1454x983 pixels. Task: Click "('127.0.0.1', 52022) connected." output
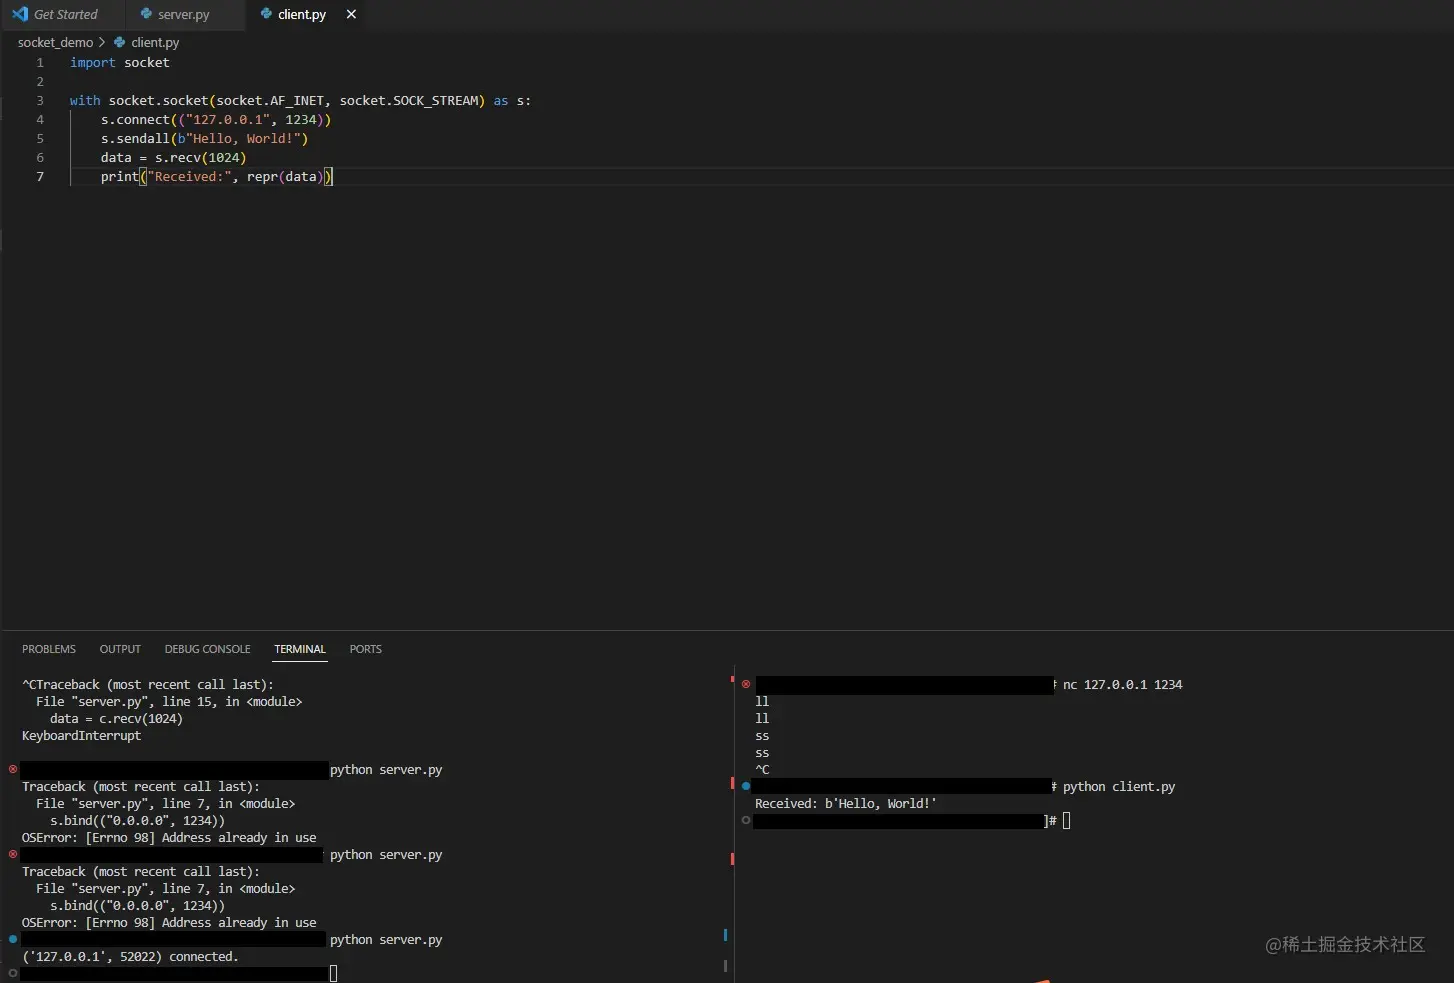130,956
